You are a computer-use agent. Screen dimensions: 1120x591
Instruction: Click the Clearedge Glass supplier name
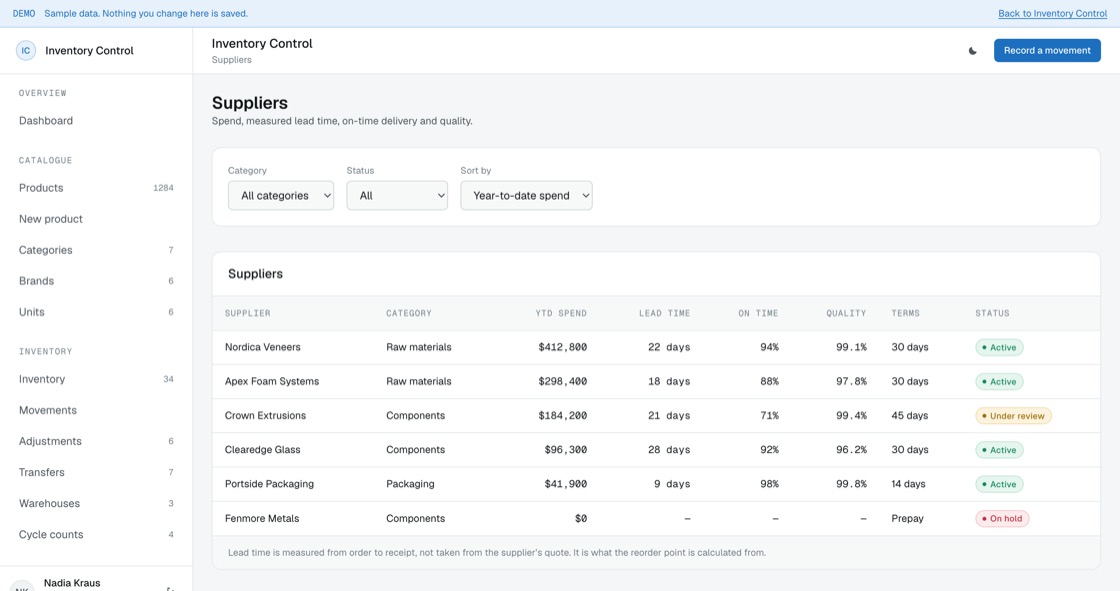262,450
